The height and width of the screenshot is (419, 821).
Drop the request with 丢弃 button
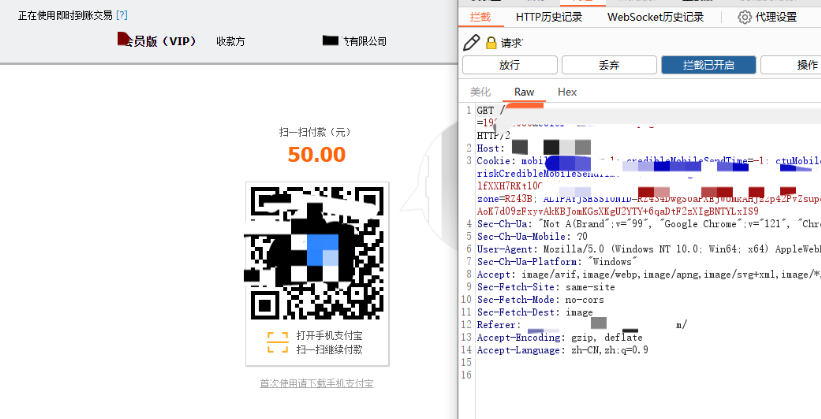click(609, 65)
